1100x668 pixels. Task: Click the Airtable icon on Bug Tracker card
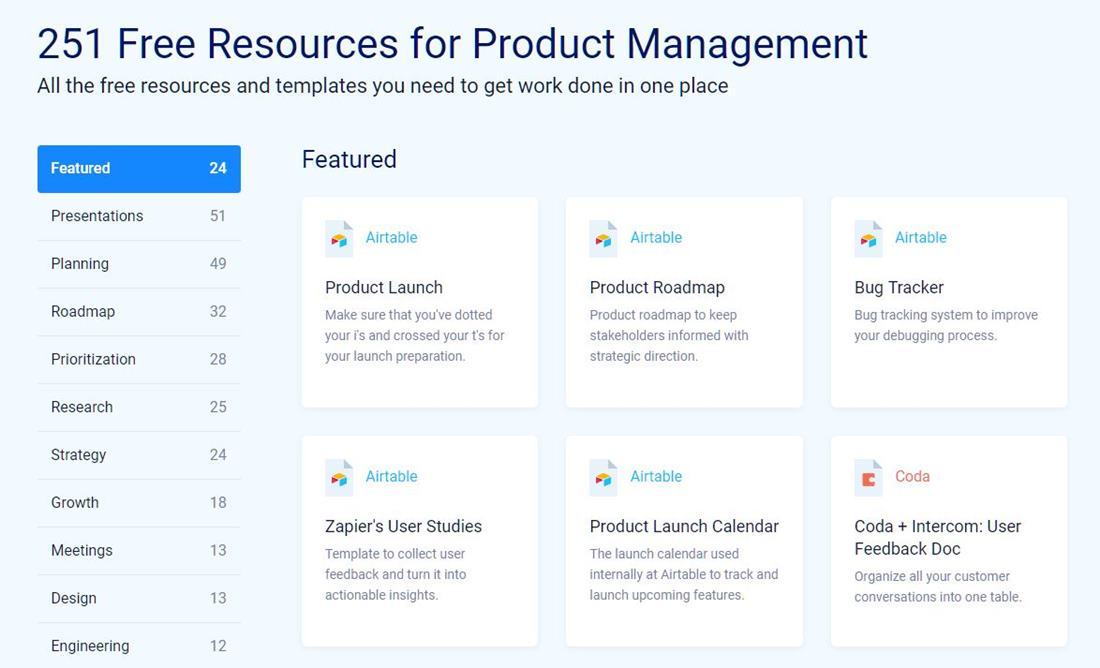[868, 239]
